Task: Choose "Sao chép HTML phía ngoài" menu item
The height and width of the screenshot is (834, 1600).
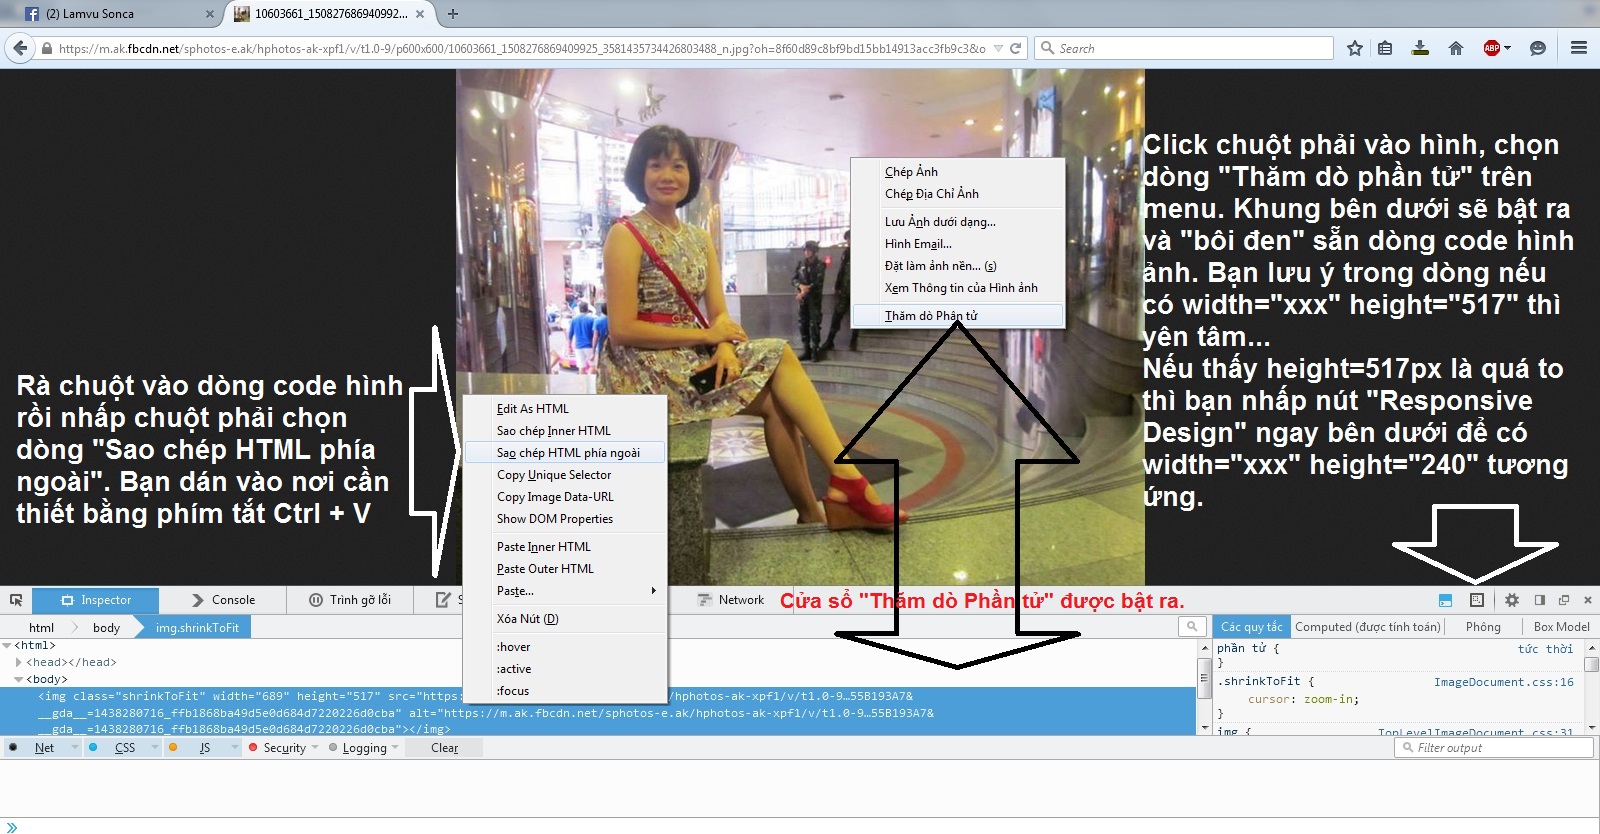Action: coord(567,453)
